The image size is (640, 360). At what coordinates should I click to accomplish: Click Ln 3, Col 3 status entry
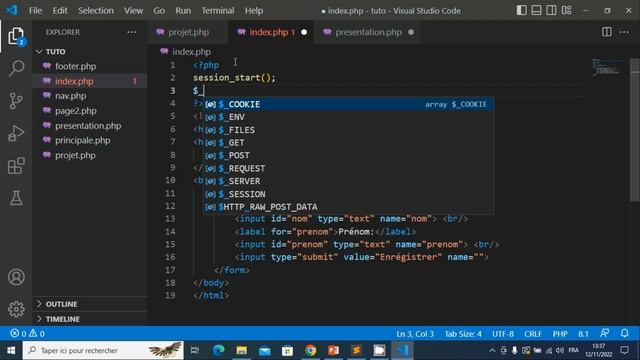415,333
